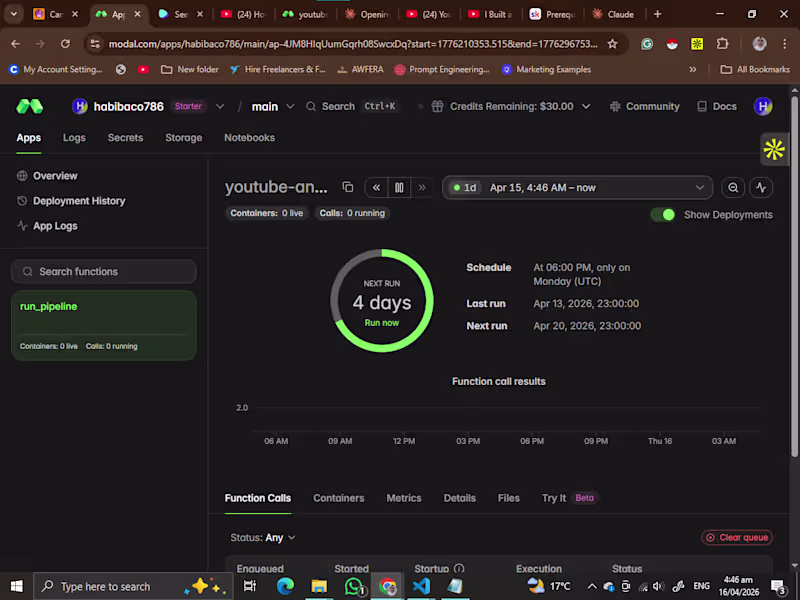Screen dimensions: 800x600
Task: Step back in the time range
Action: pyautogui.click(x=376, y=188)
